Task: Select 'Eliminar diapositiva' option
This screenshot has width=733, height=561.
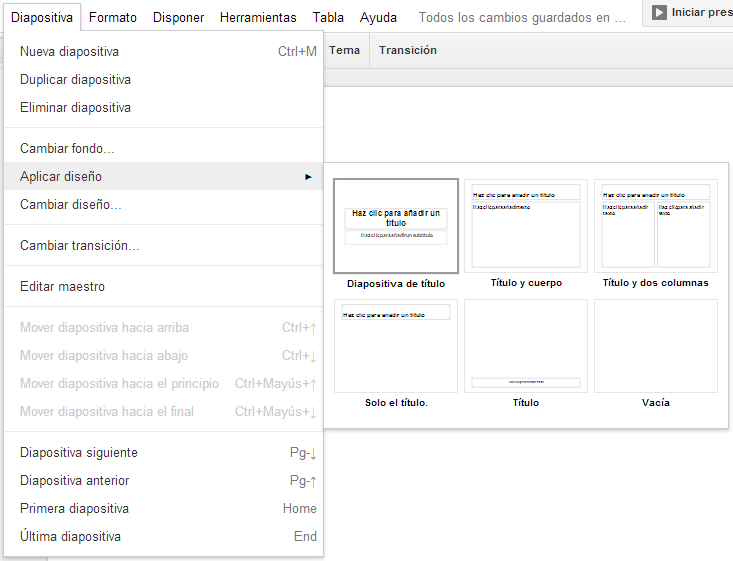Action: 75,107
